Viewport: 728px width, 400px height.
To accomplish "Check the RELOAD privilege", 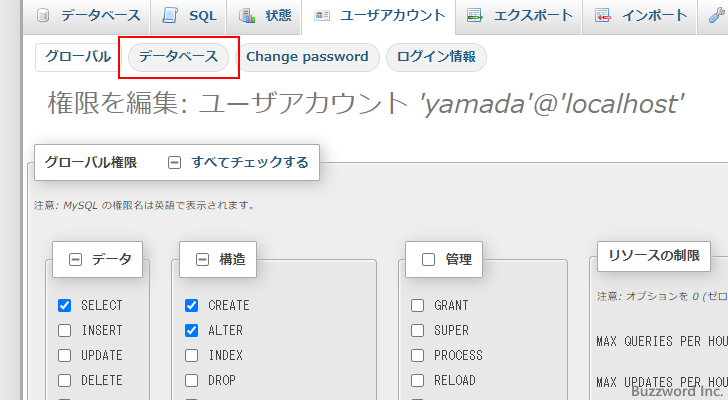I will tap(417, 381).
